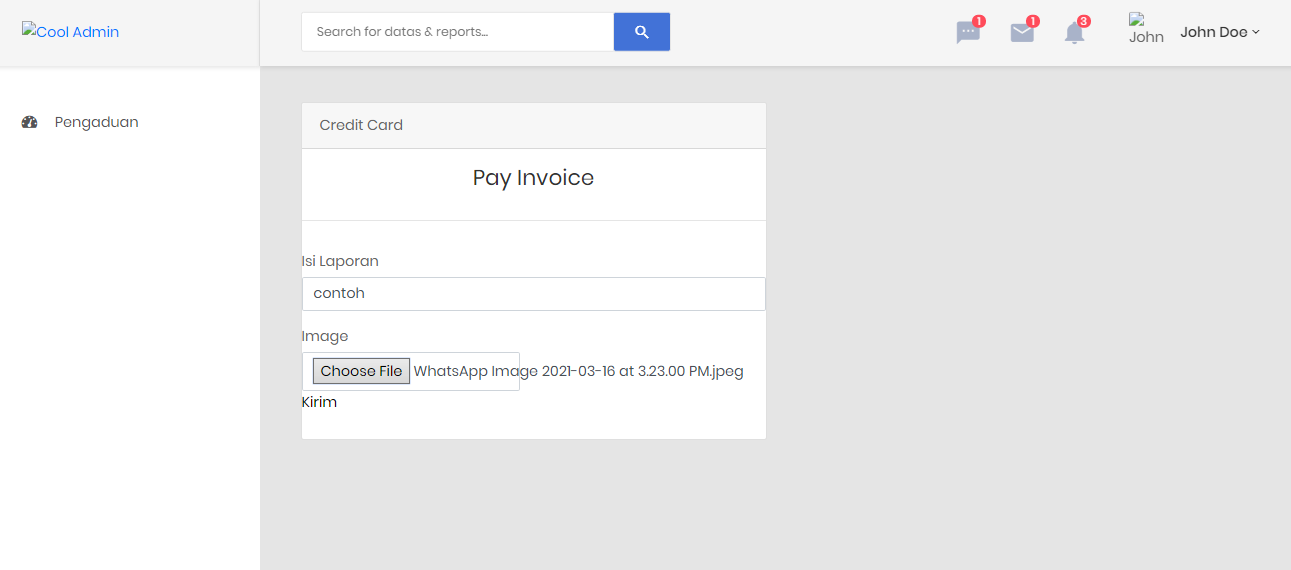Click the selected WhatsApp Image file name

click(578, 371)
